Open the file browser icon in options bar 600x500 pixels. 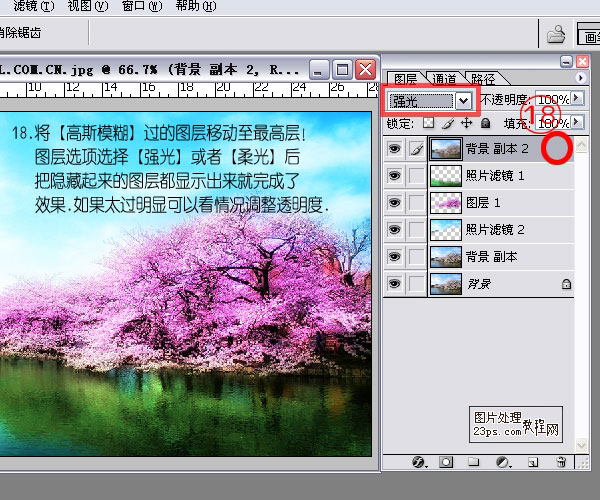(x=556, y=34)
